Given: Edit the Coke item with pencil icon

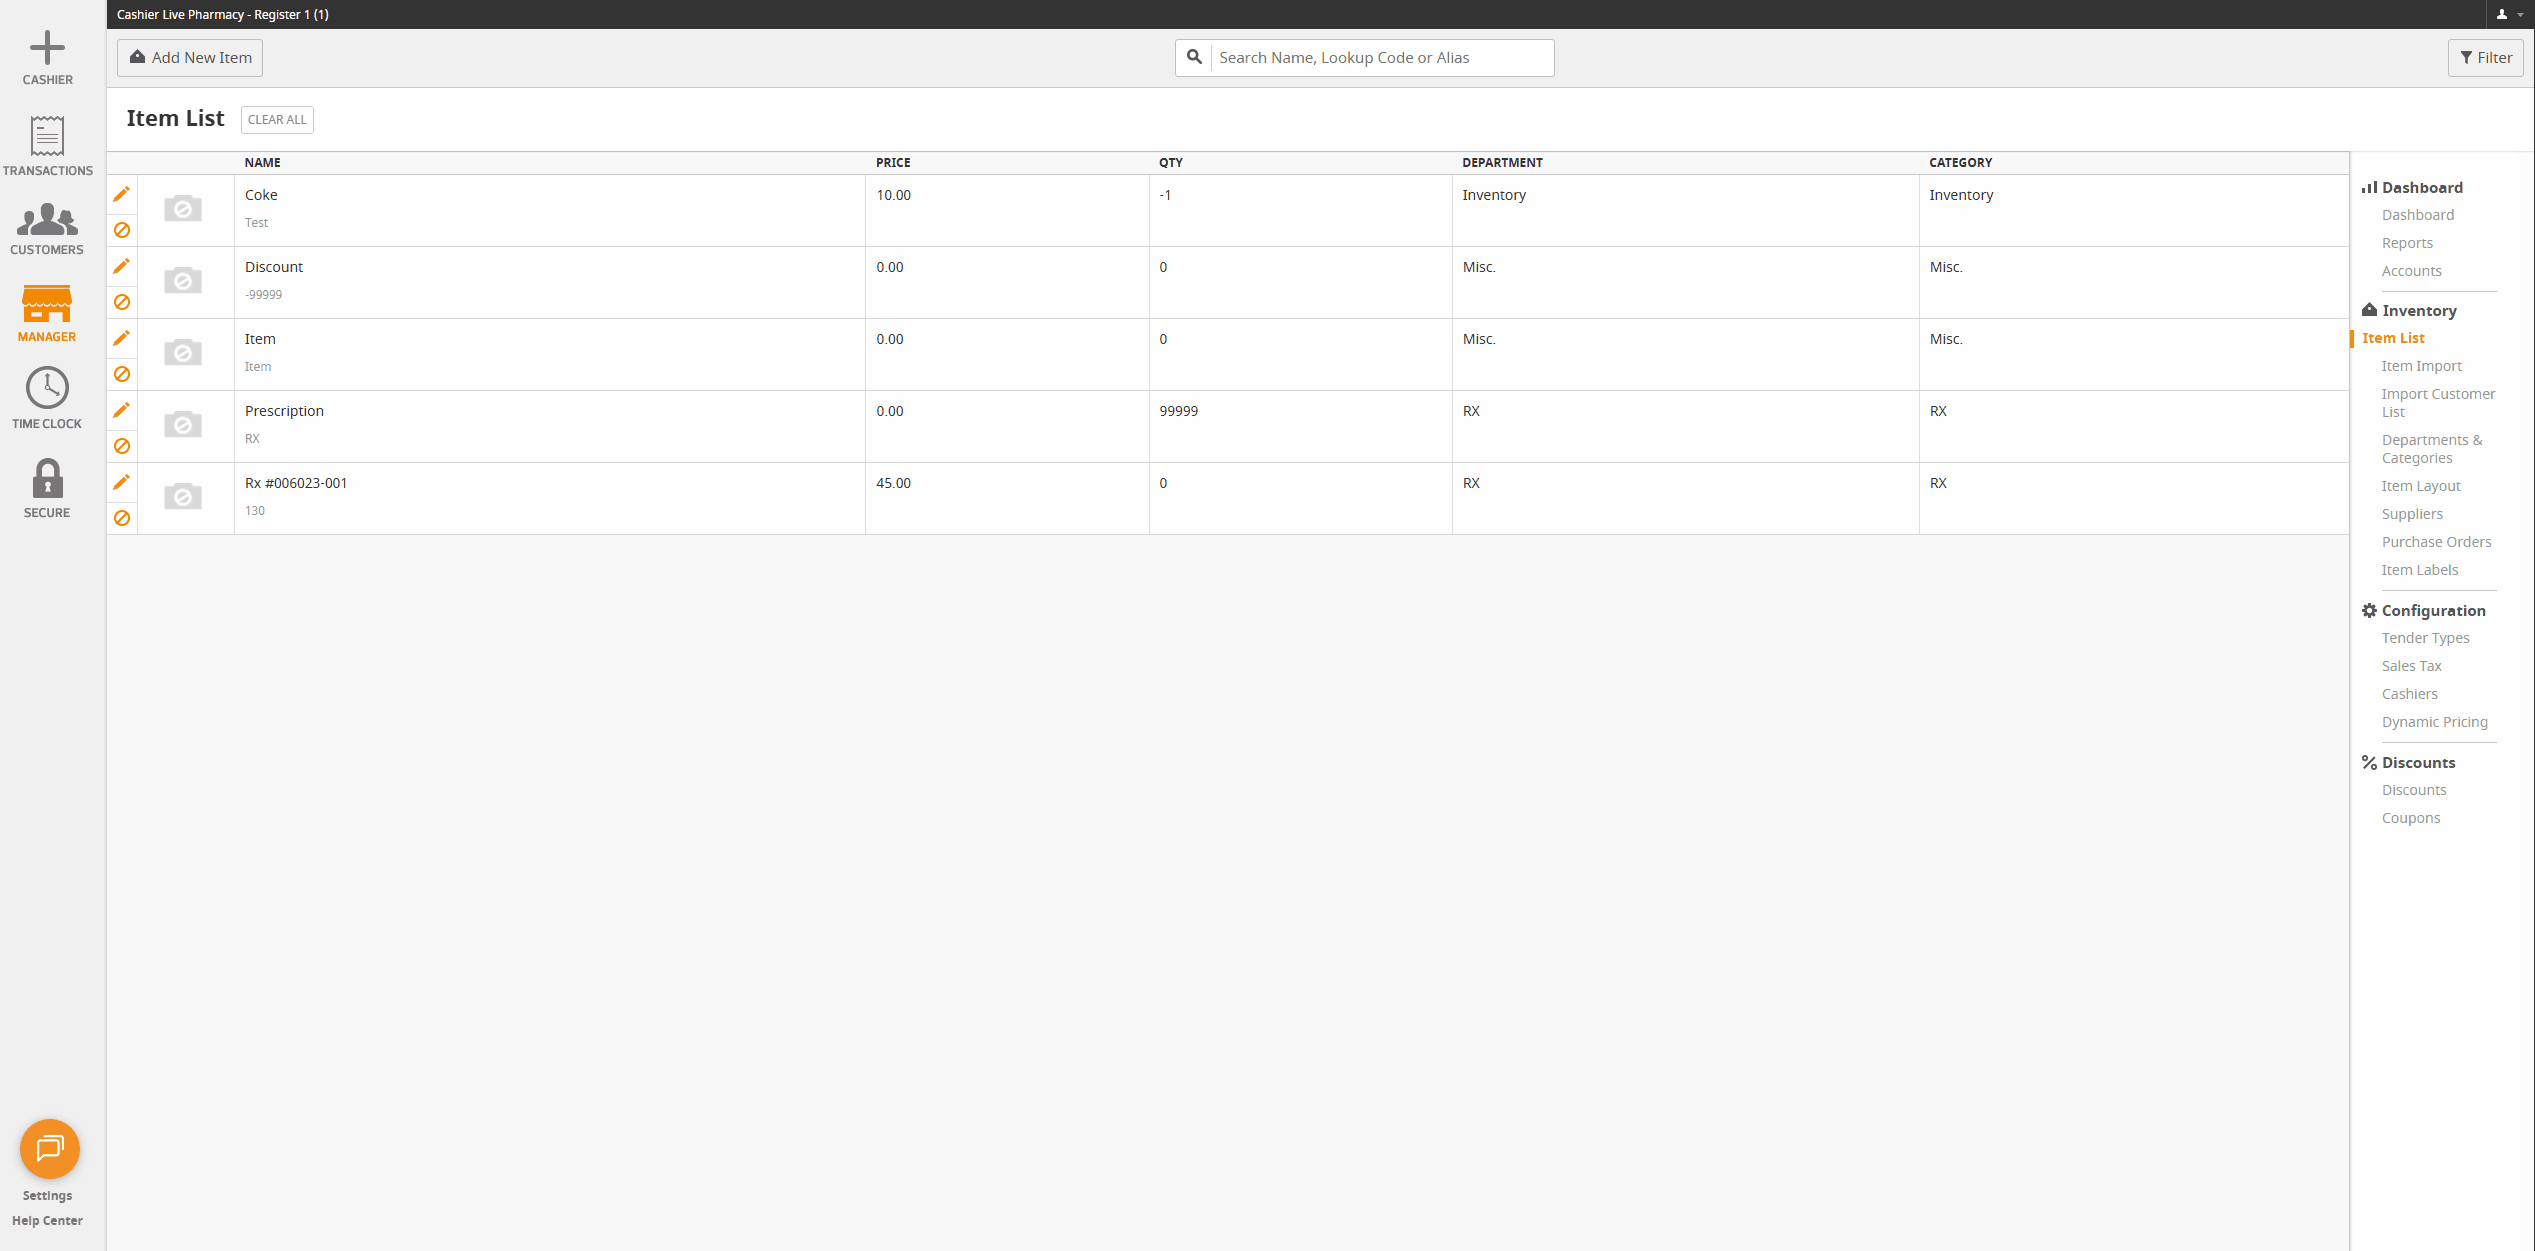Looking at the screenshot, I should click(x=121, y=195).
